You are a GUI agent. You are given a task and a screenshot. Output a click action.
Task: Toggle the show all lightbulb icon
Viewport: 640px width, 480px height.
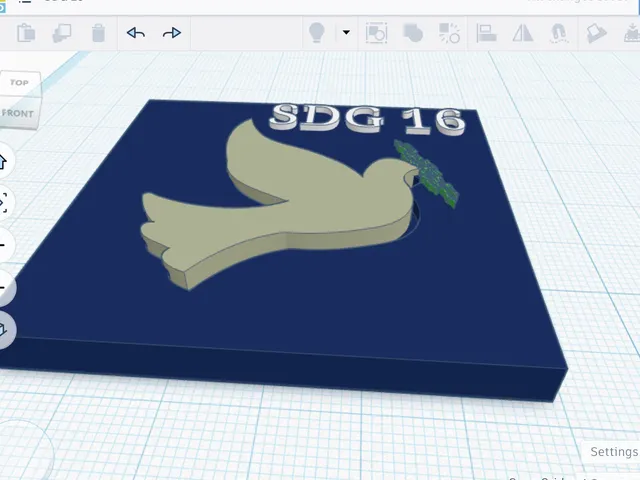[316, 33]
